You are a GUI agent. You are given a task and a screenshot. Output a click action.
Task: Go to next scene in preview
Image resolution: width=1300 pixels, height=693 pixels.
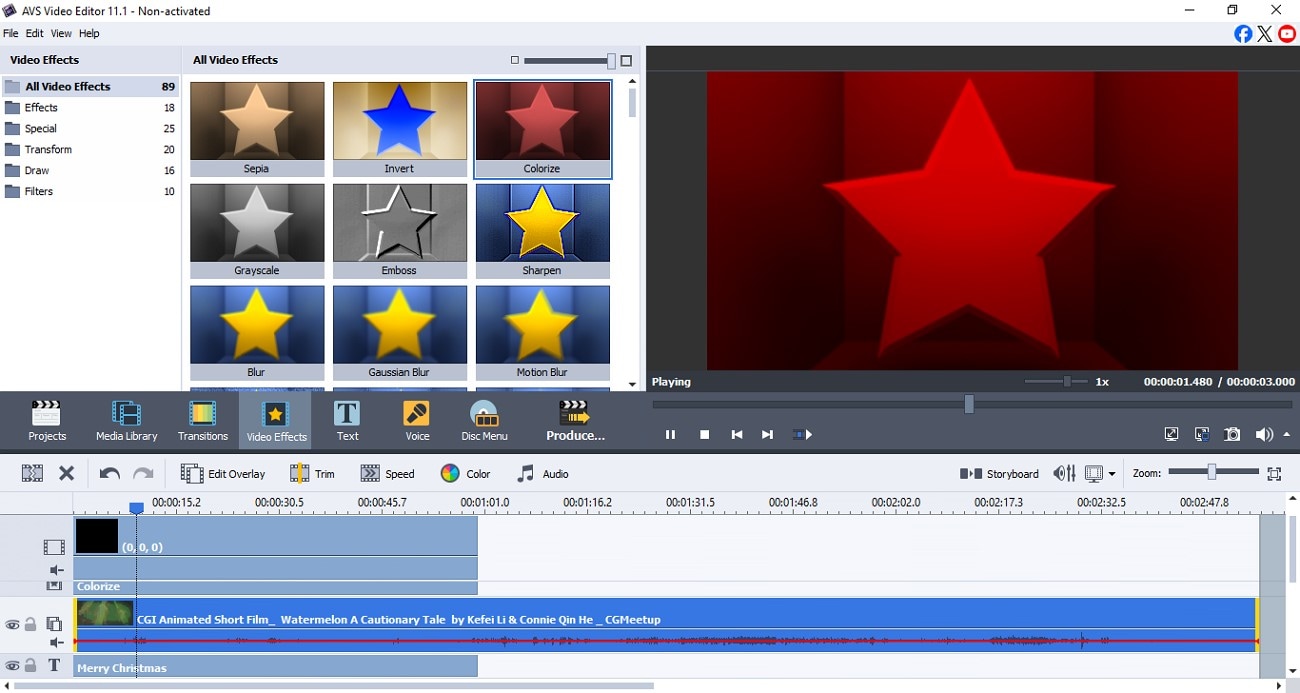tap(802, 435)
